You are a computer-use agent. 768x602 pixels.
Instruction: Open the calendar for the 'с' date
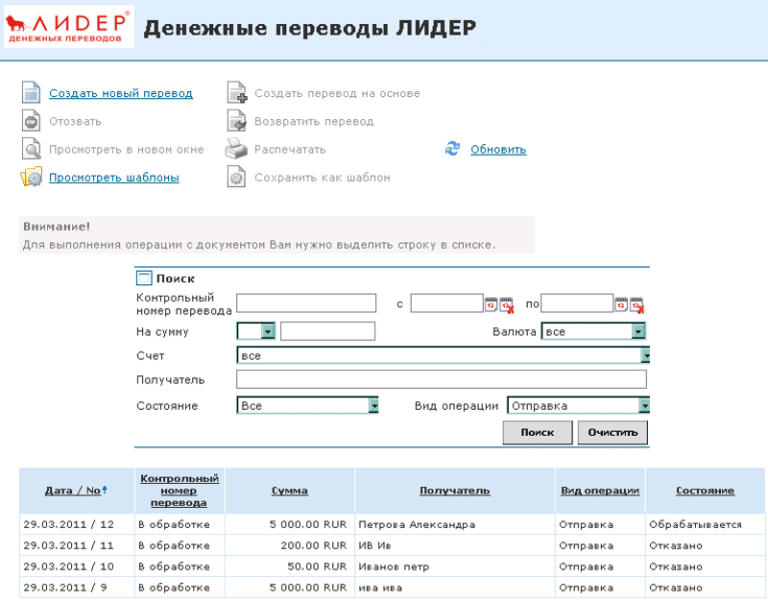(x=491, y=304)
